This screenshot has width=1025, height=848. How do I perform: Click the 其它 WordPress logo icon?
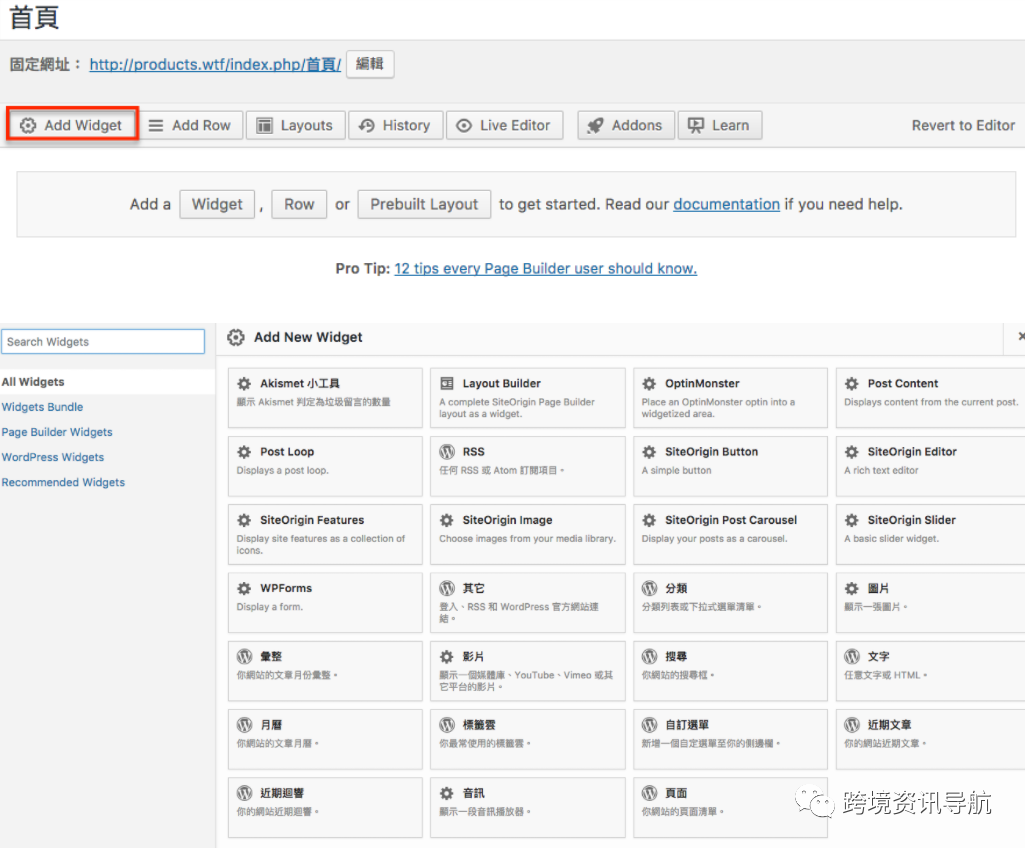pyautogui.click(x=446, y=588)
